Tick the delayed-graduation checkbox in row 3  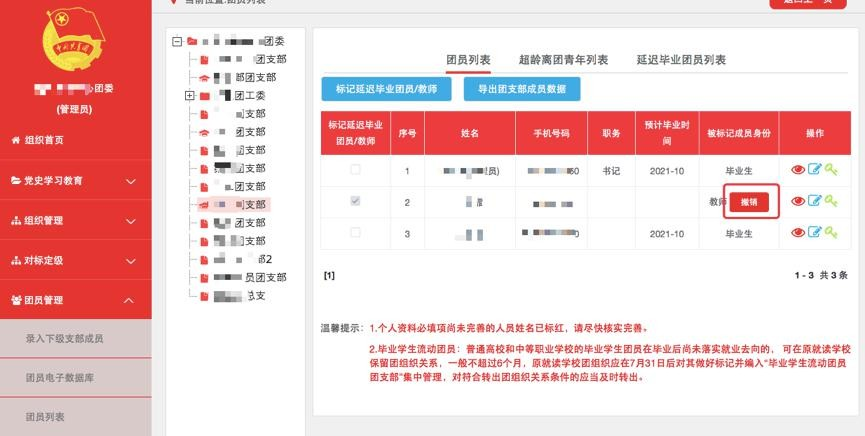tap(355, 232)
